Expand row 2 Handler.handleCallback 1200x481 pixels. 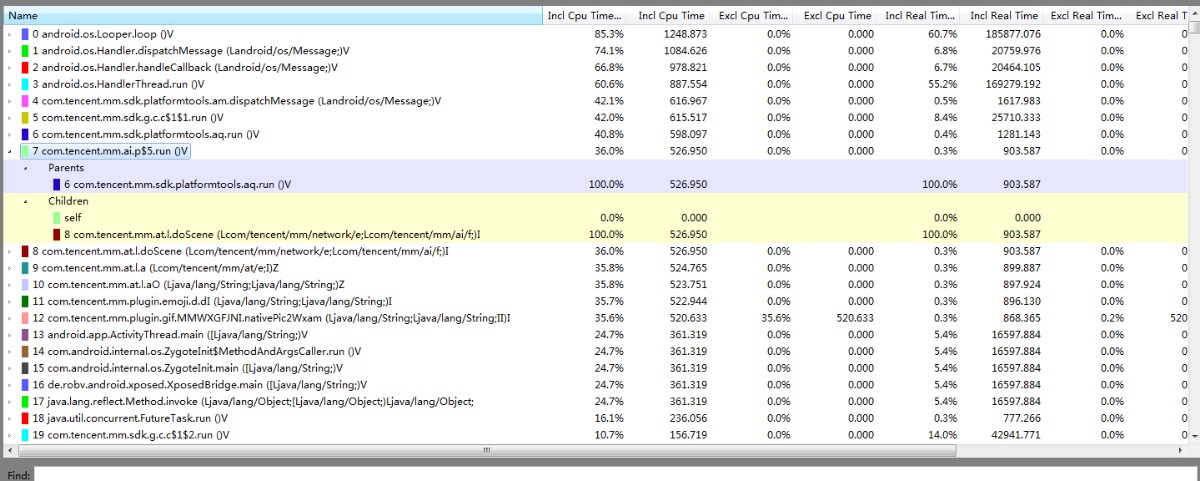point(10,67)
